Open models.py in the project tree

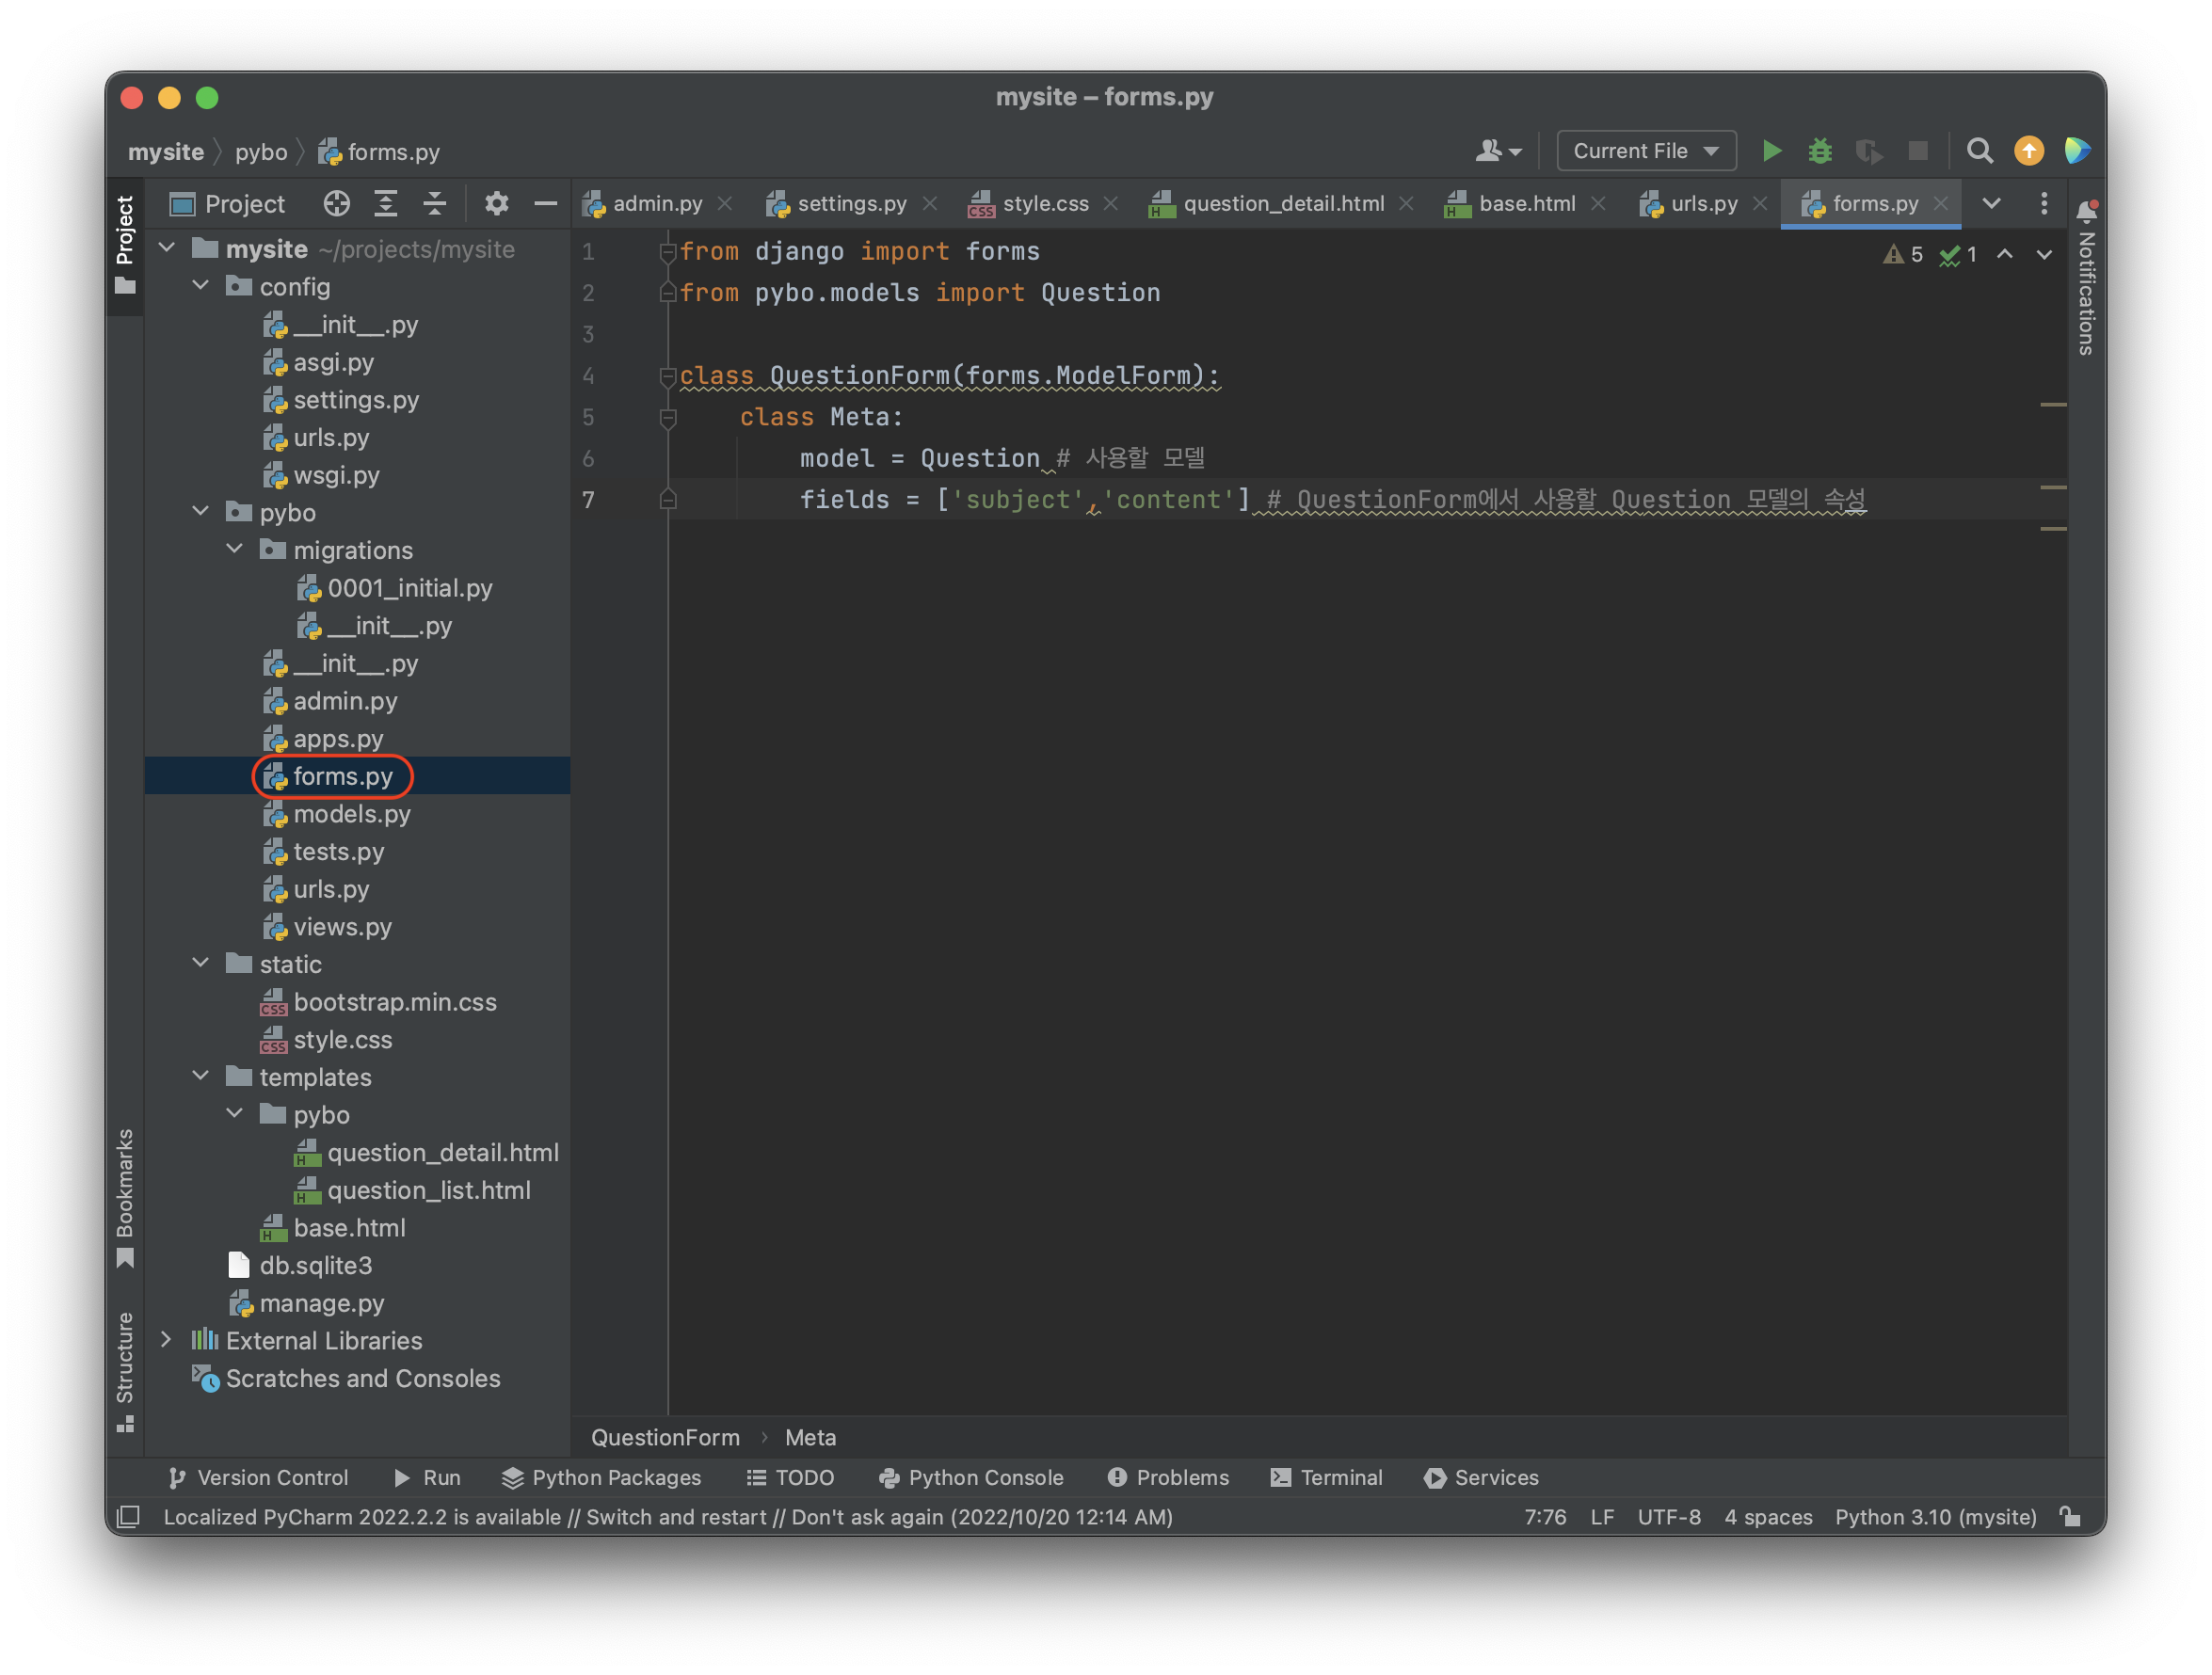pos(351,814)
